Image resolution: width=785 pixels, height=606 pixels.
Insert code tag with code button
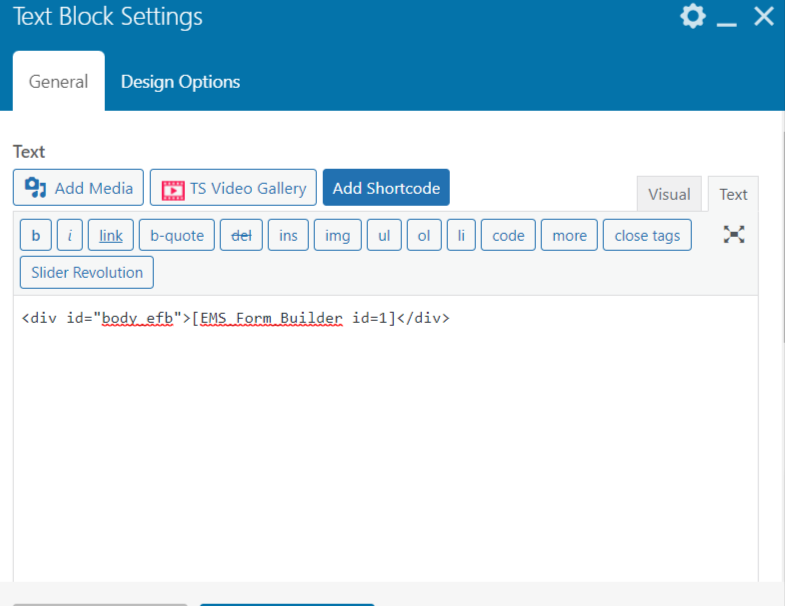point(508,235)
